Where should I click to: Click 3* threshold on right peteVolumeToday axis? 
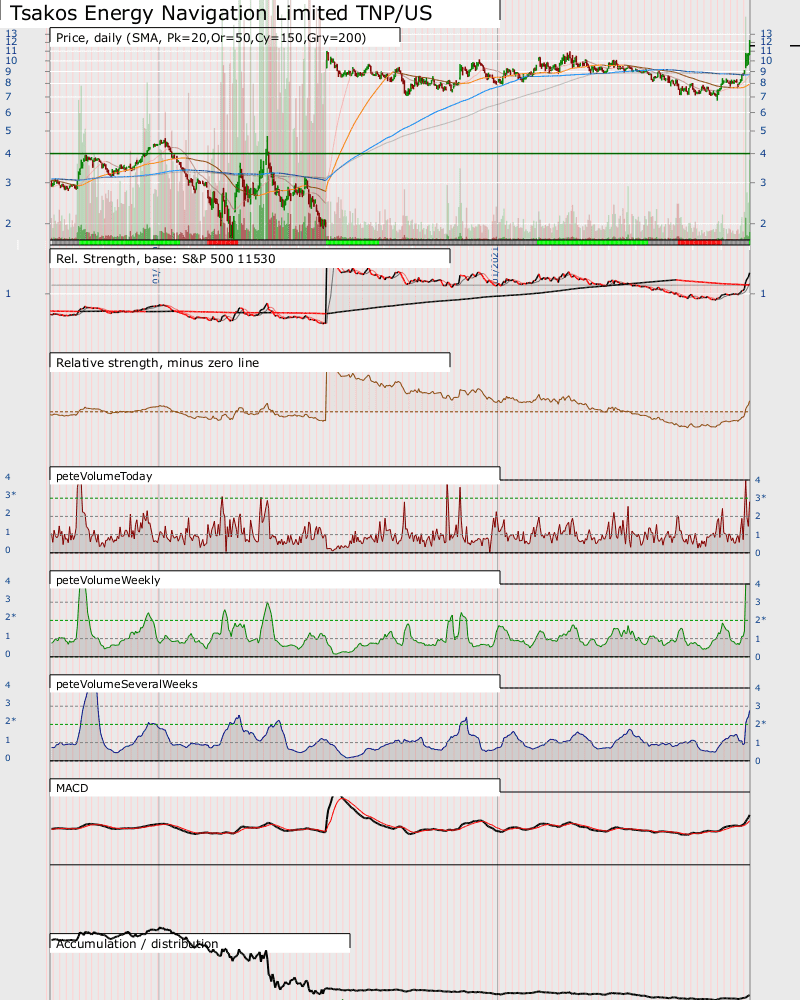click(760, 497)
